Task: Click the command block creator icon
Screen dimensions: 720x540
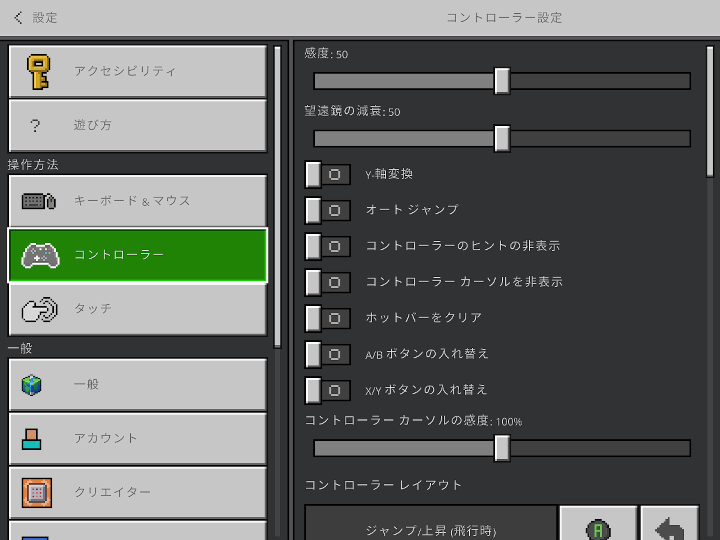Action: point(37,493)
